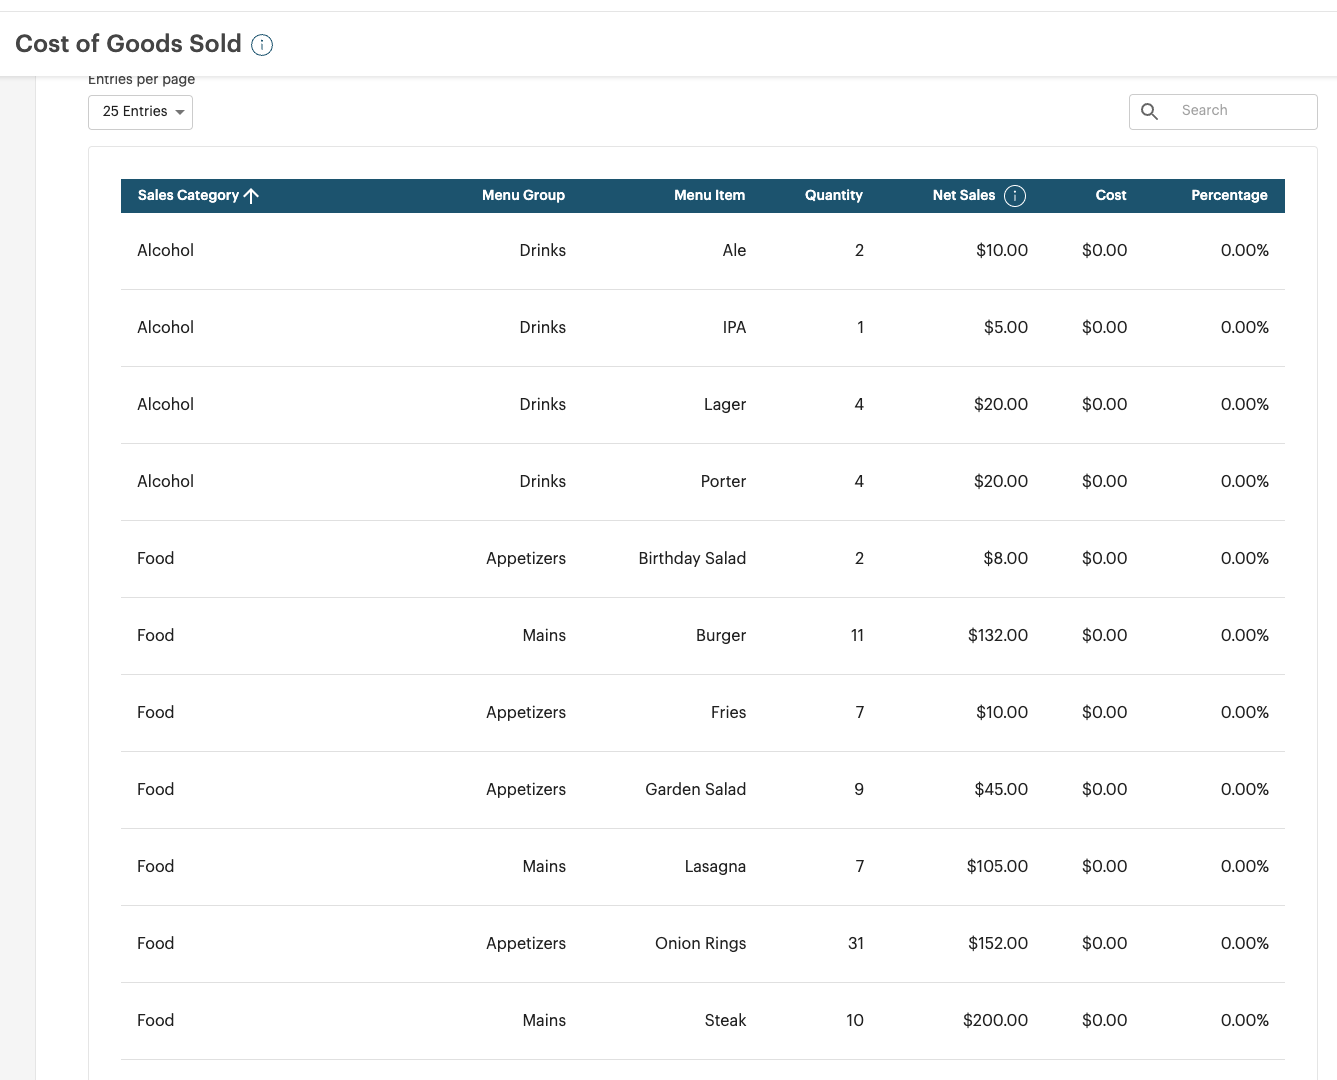Click the Cost of Goods Sold page title
The width and height of the screenshot is (1337, 1080).
[x=127, y=44]
